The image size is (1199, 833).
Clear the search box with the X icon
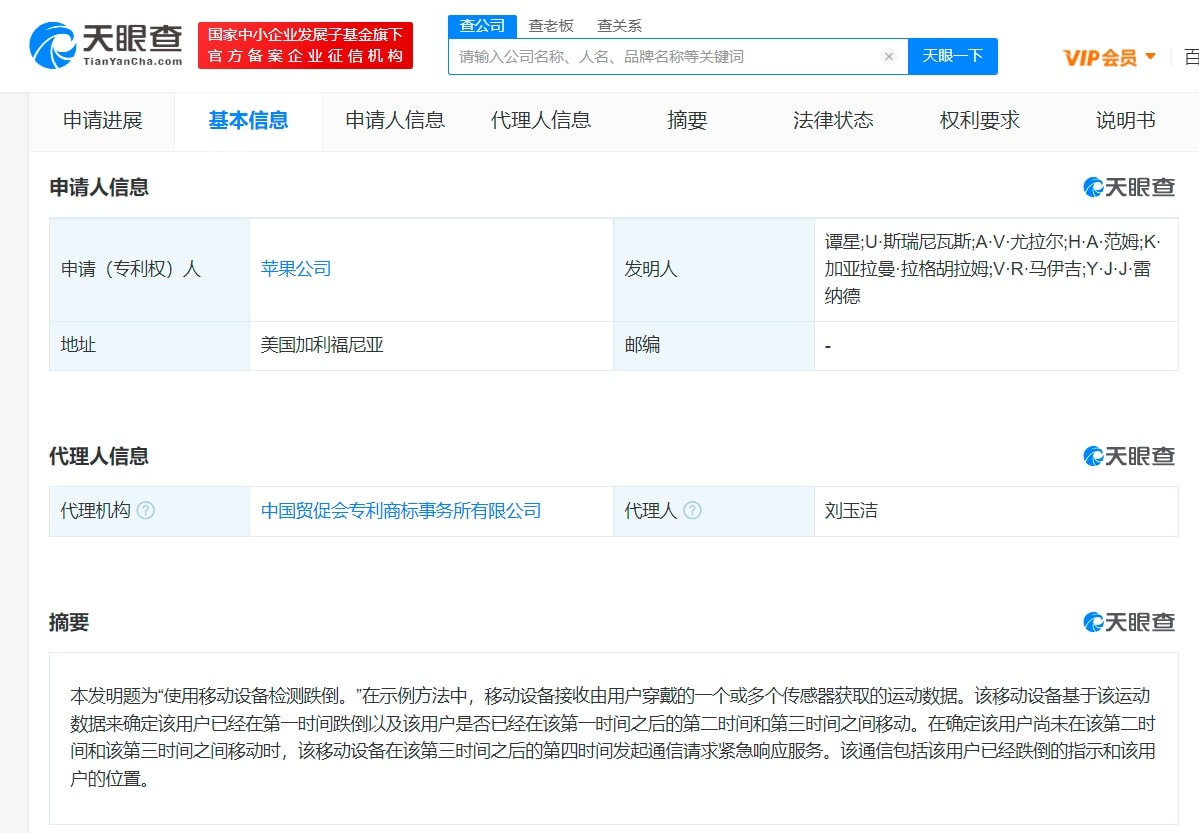[889, 57]
